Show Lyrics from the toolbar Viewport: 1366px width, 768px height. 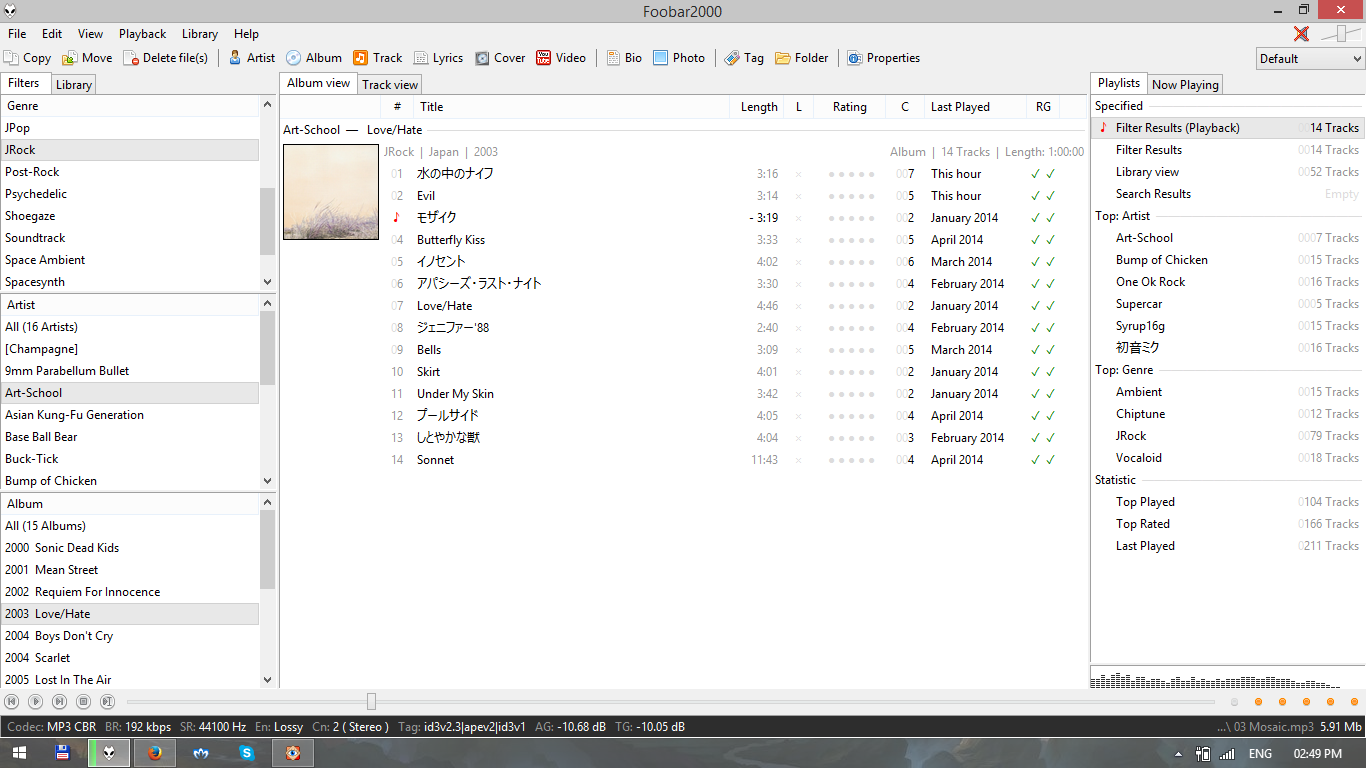click(438, 58)
